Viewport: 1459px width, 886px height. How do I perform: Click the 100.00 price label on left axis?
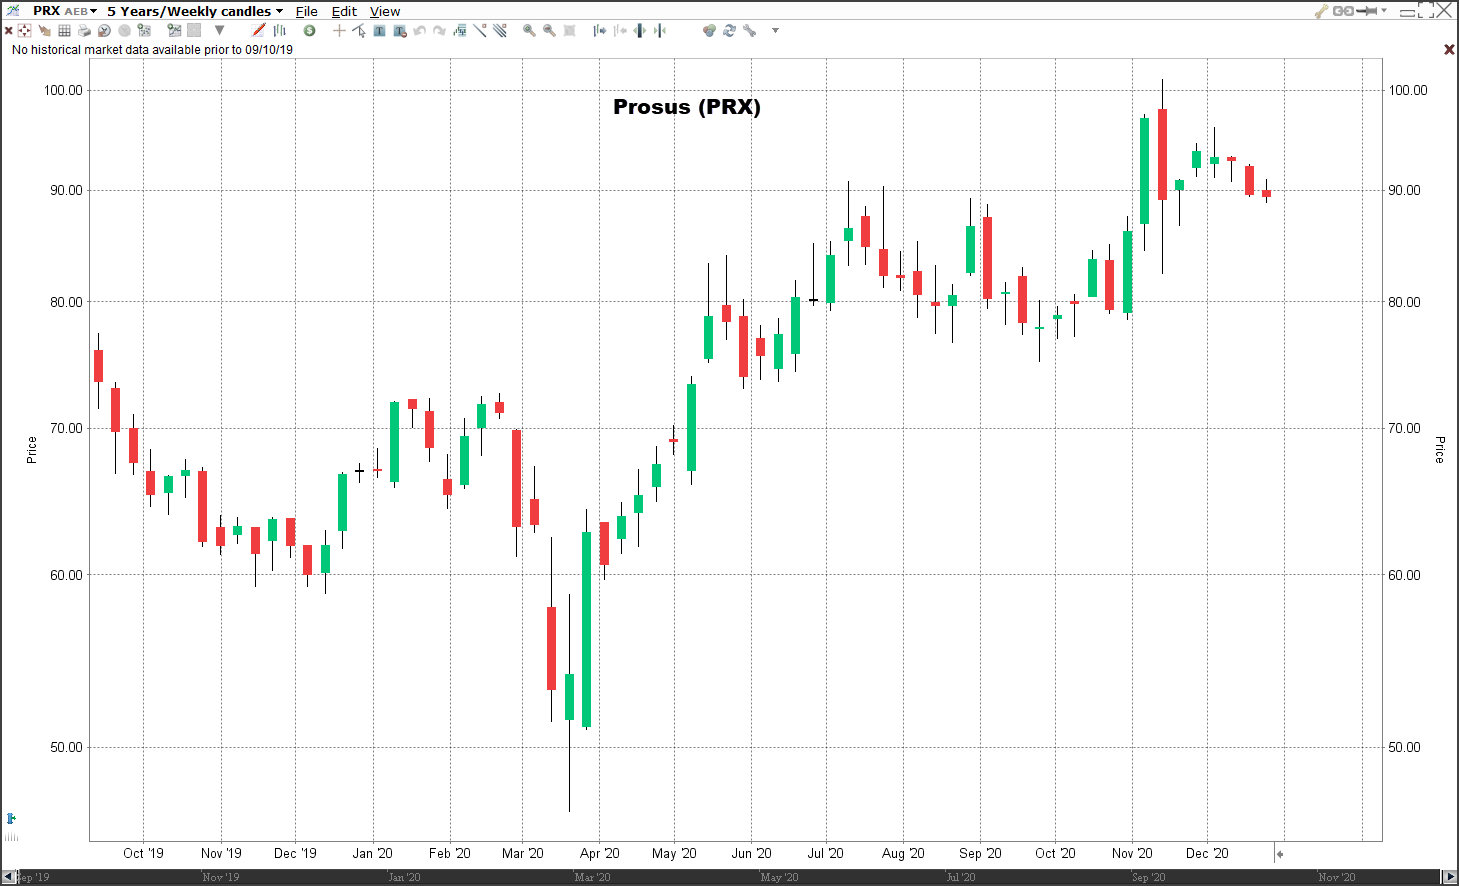coord(63,90)
